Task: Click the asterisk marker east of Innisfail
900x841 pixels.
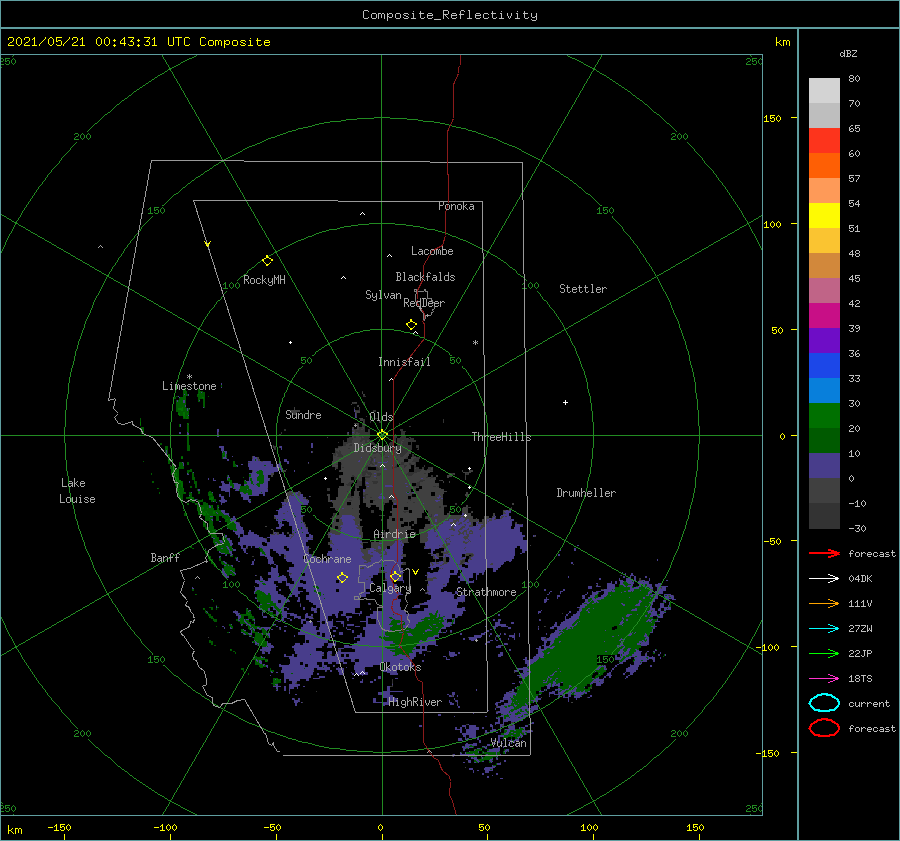Action: pos(475,343)
